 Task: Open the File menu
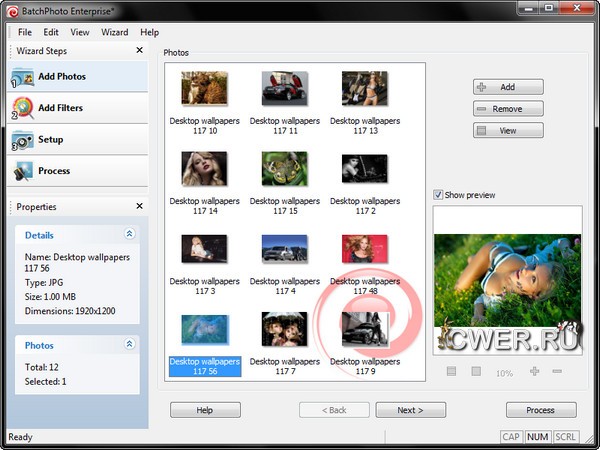(x=25, y=32)
